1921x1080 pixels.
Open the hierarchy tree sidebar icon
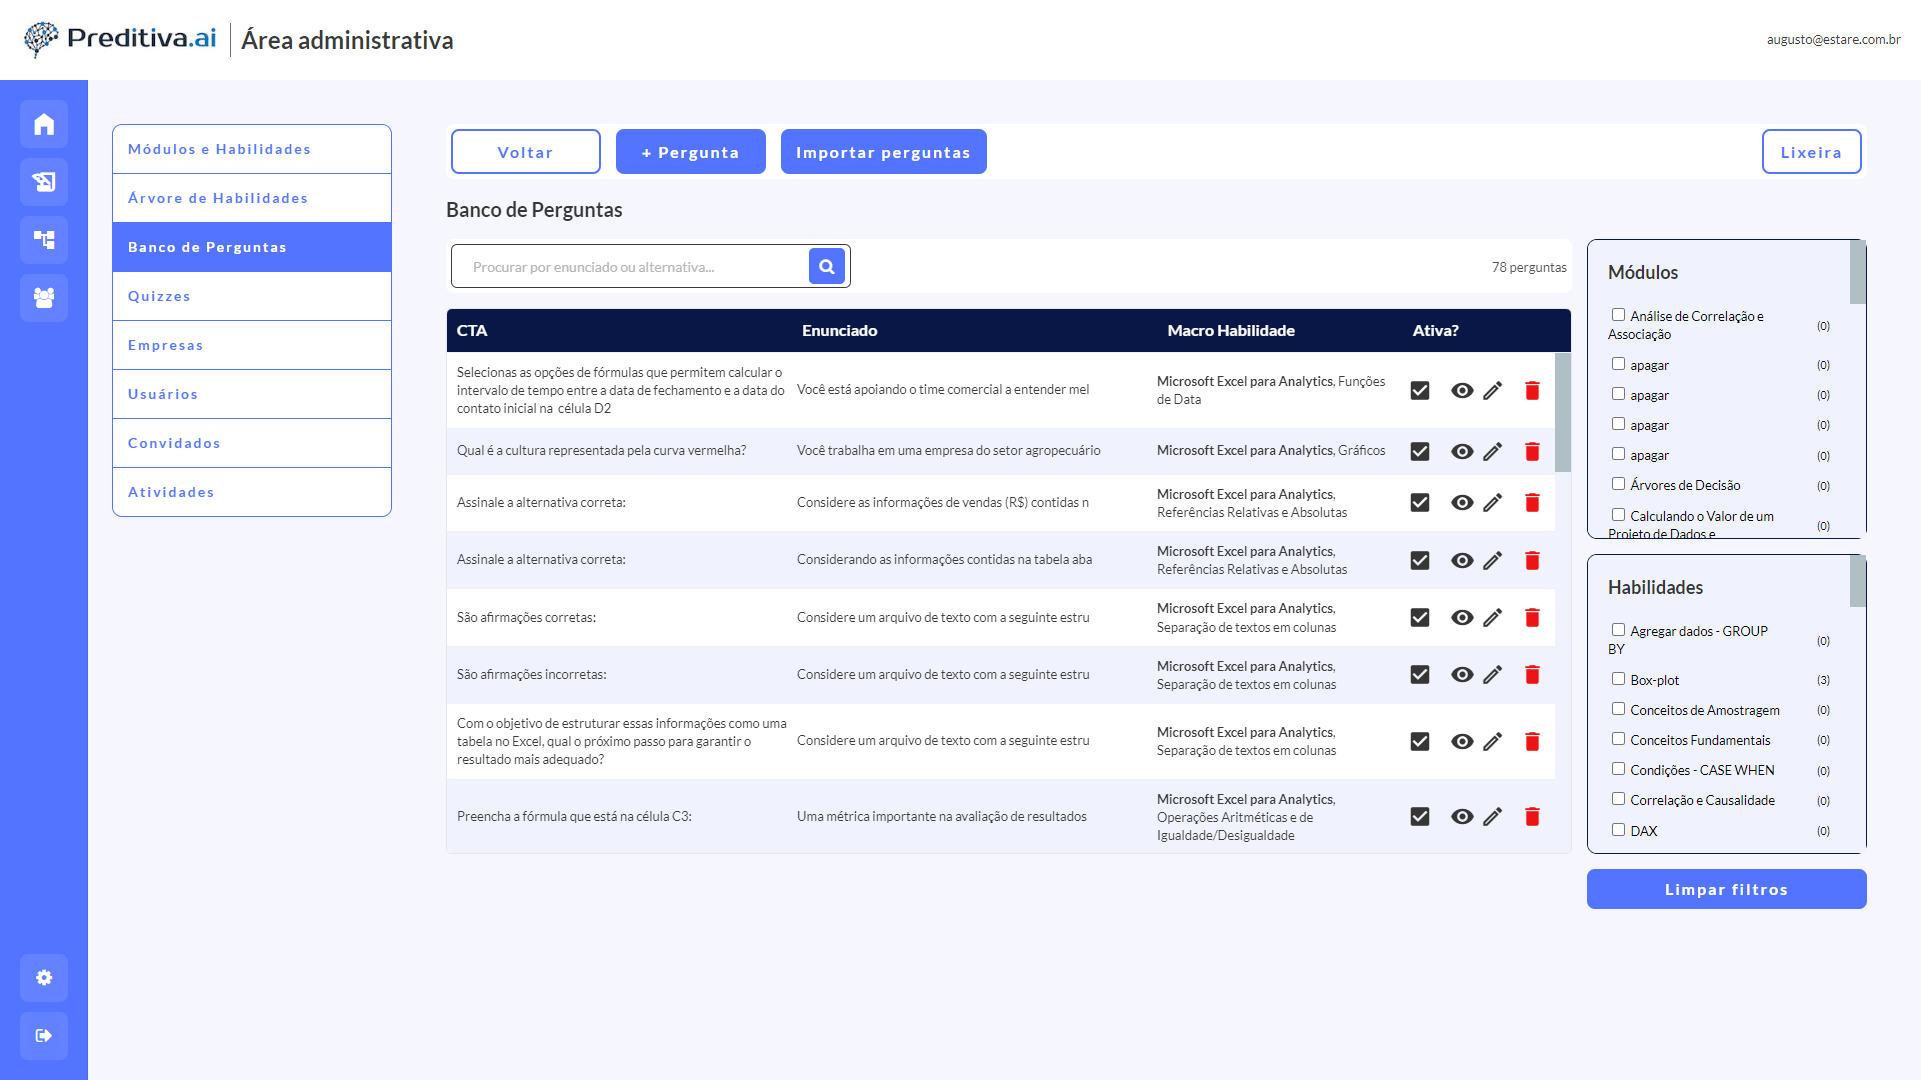click(44, 240)
